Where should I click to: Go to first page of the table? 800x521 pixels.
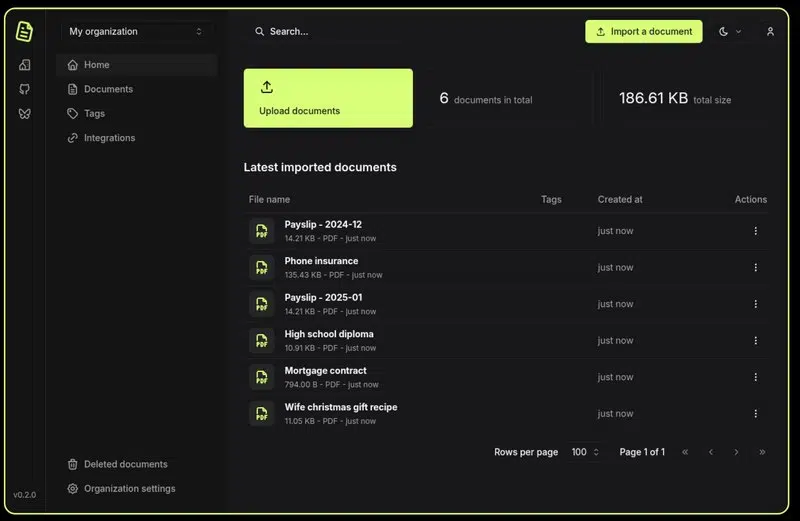tap(685, 452)
